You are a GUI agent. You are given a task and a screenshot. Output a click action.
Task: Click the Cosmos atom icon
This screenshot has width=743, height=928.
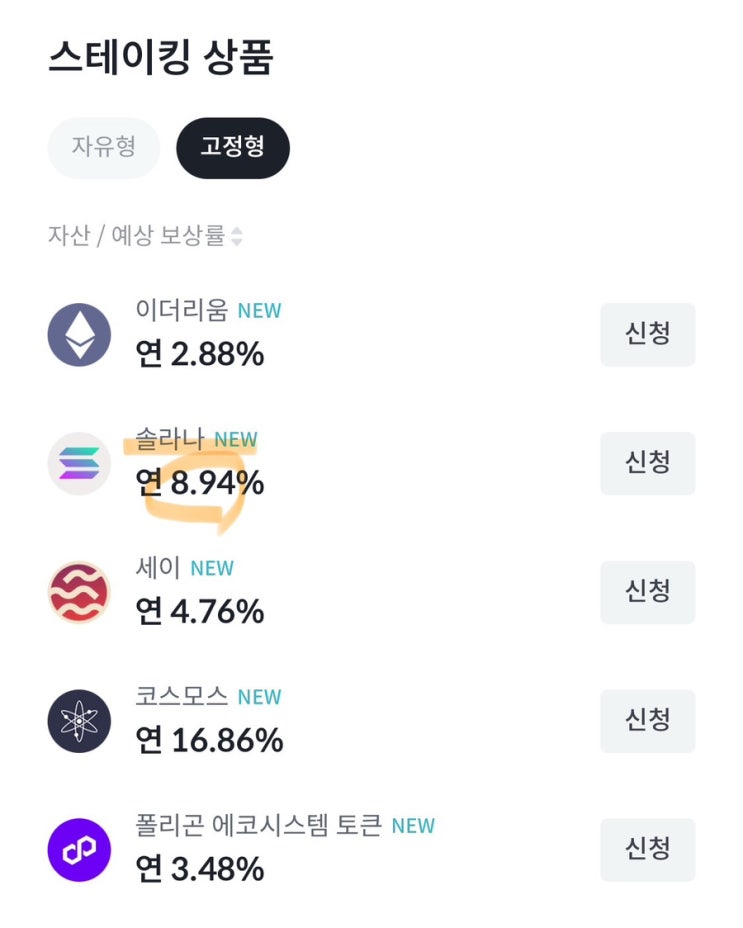click(x=79, y=721)
